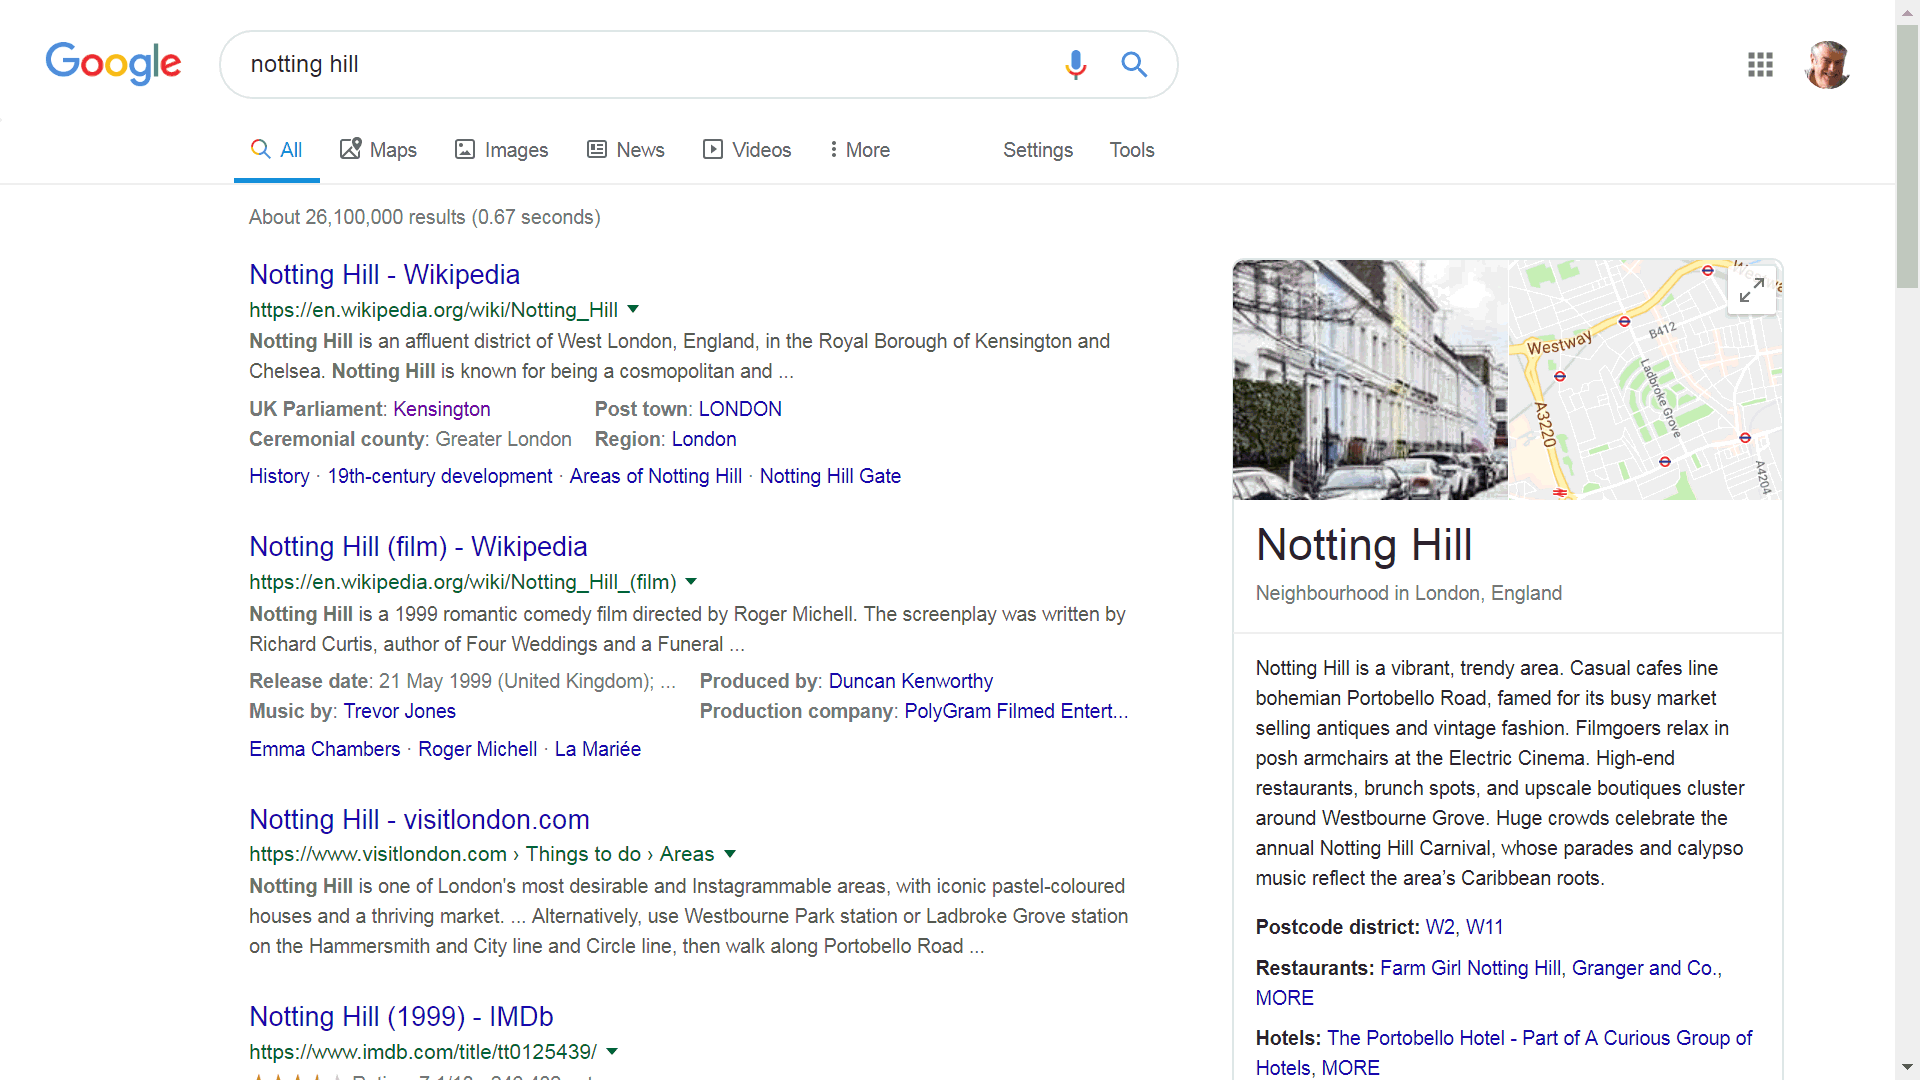Click in the search query input field
The width and height of the screenshot is (1920, 1080).
(640, 65)
